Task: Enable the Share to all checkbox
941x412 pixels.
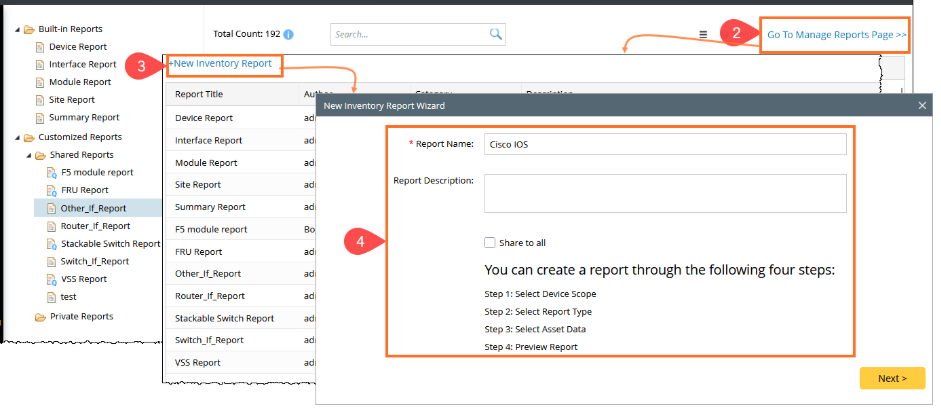Action: (490, 242)
